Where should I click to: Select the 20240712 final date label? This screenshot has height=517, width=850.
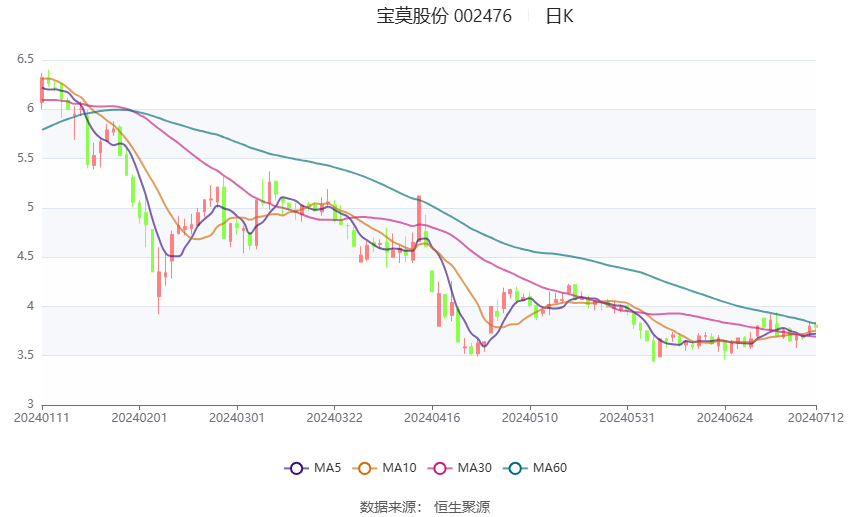click(x=816, y=418)
